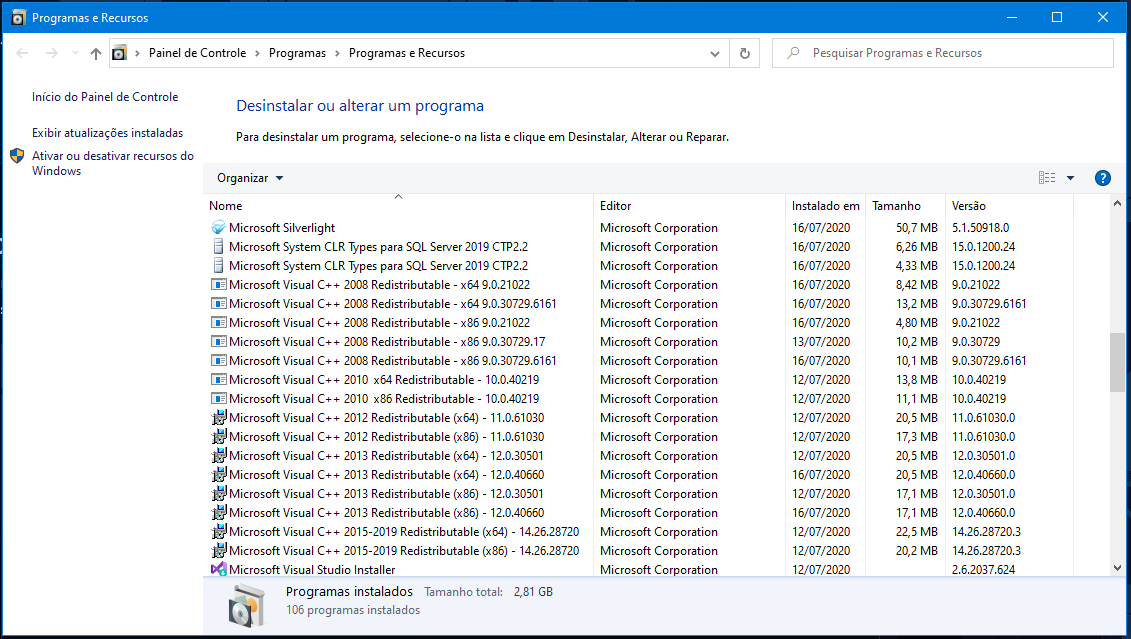Image resolution: width=1131 pixels, height=639 pixels.
Task: Click the scrollbar down arrow
Action: click(x=1117, y=568)
